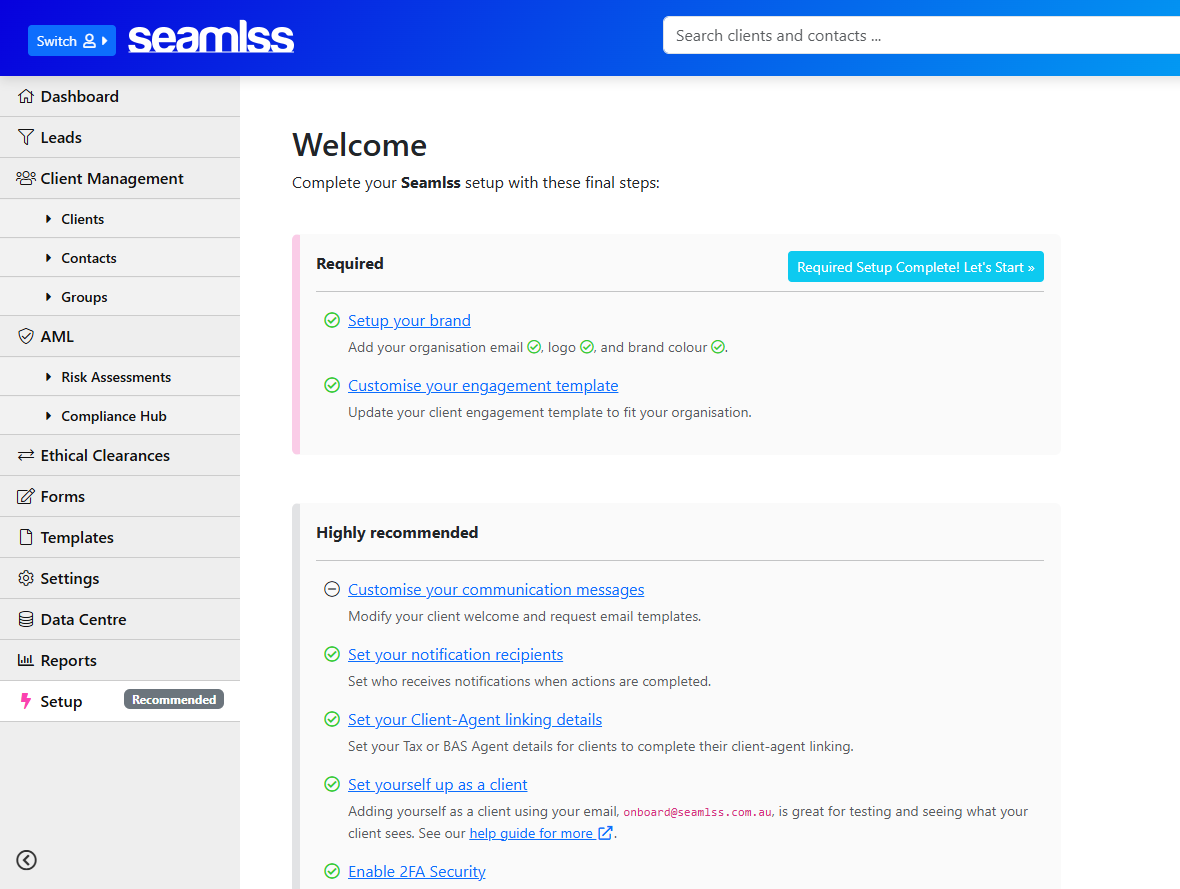
Task: Open the Forms section
Action: click(120, 497)
